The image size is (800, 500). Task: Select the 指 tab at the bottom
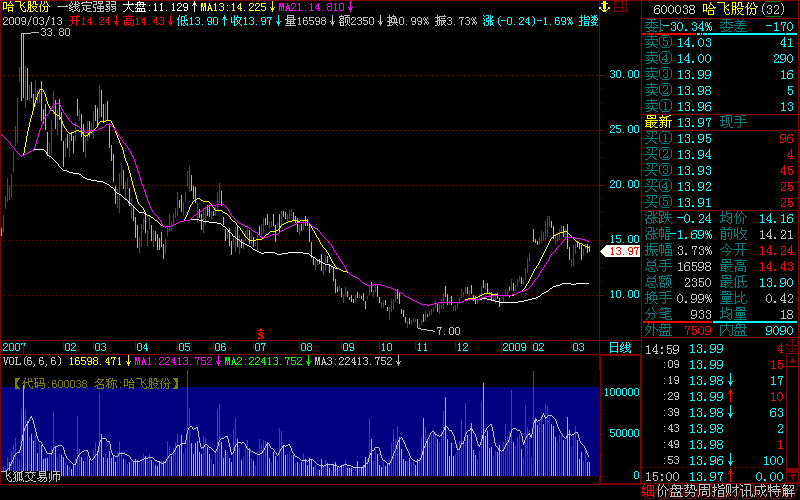pyautogui.click(x=720, y=492)
